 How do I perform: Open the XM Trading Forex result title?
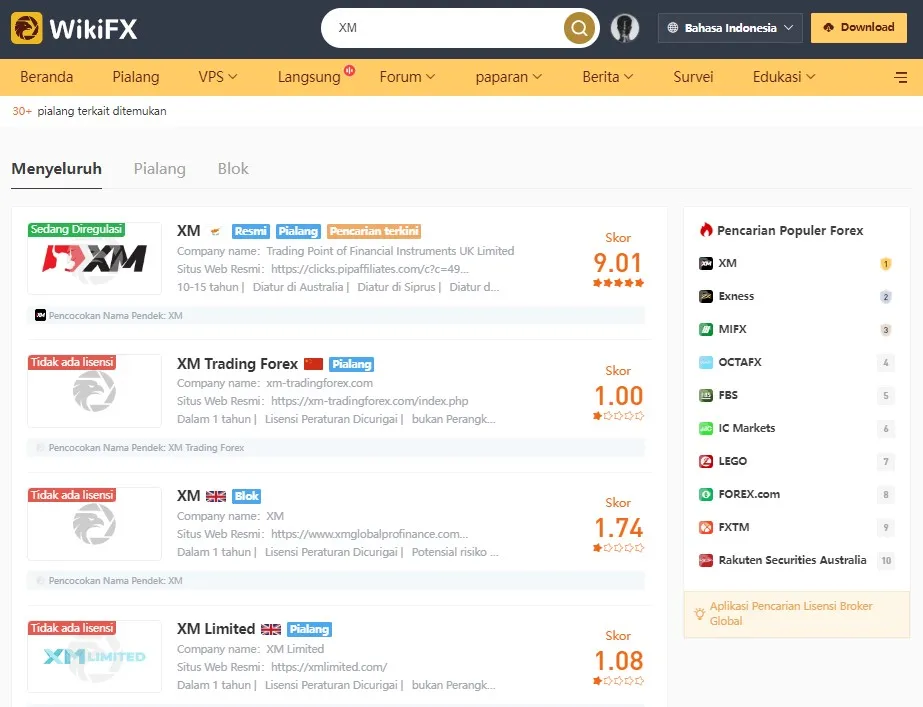click(237, 364)
